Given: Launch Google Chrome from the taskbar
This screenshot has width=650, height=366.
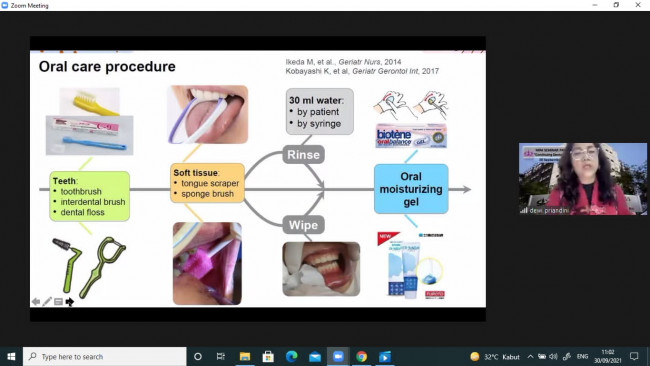Looking at the screenshot, I should (x=361, y=356).
